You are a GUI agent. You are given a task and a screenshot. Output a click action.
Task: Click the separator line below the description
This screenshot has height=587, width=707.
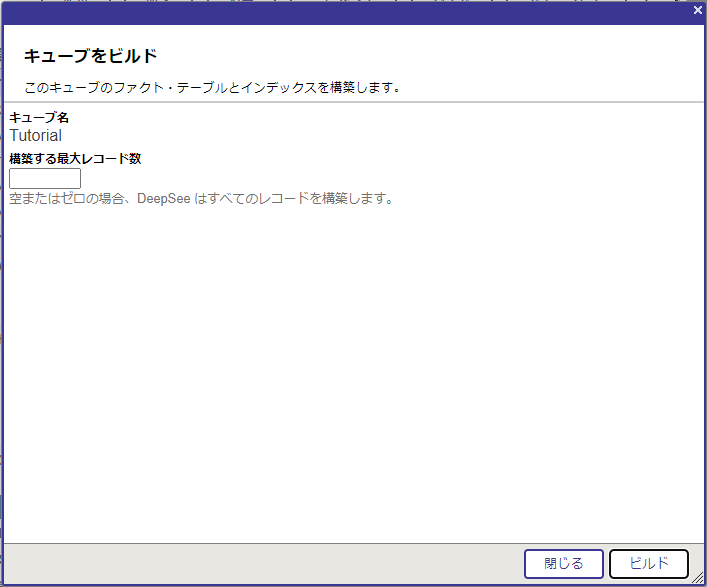click(350, 101)
